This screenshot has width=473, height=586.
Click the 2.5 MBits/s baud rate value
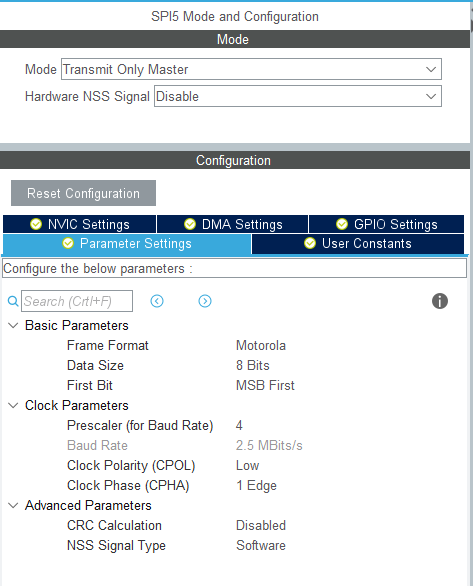tap(269, 446)
